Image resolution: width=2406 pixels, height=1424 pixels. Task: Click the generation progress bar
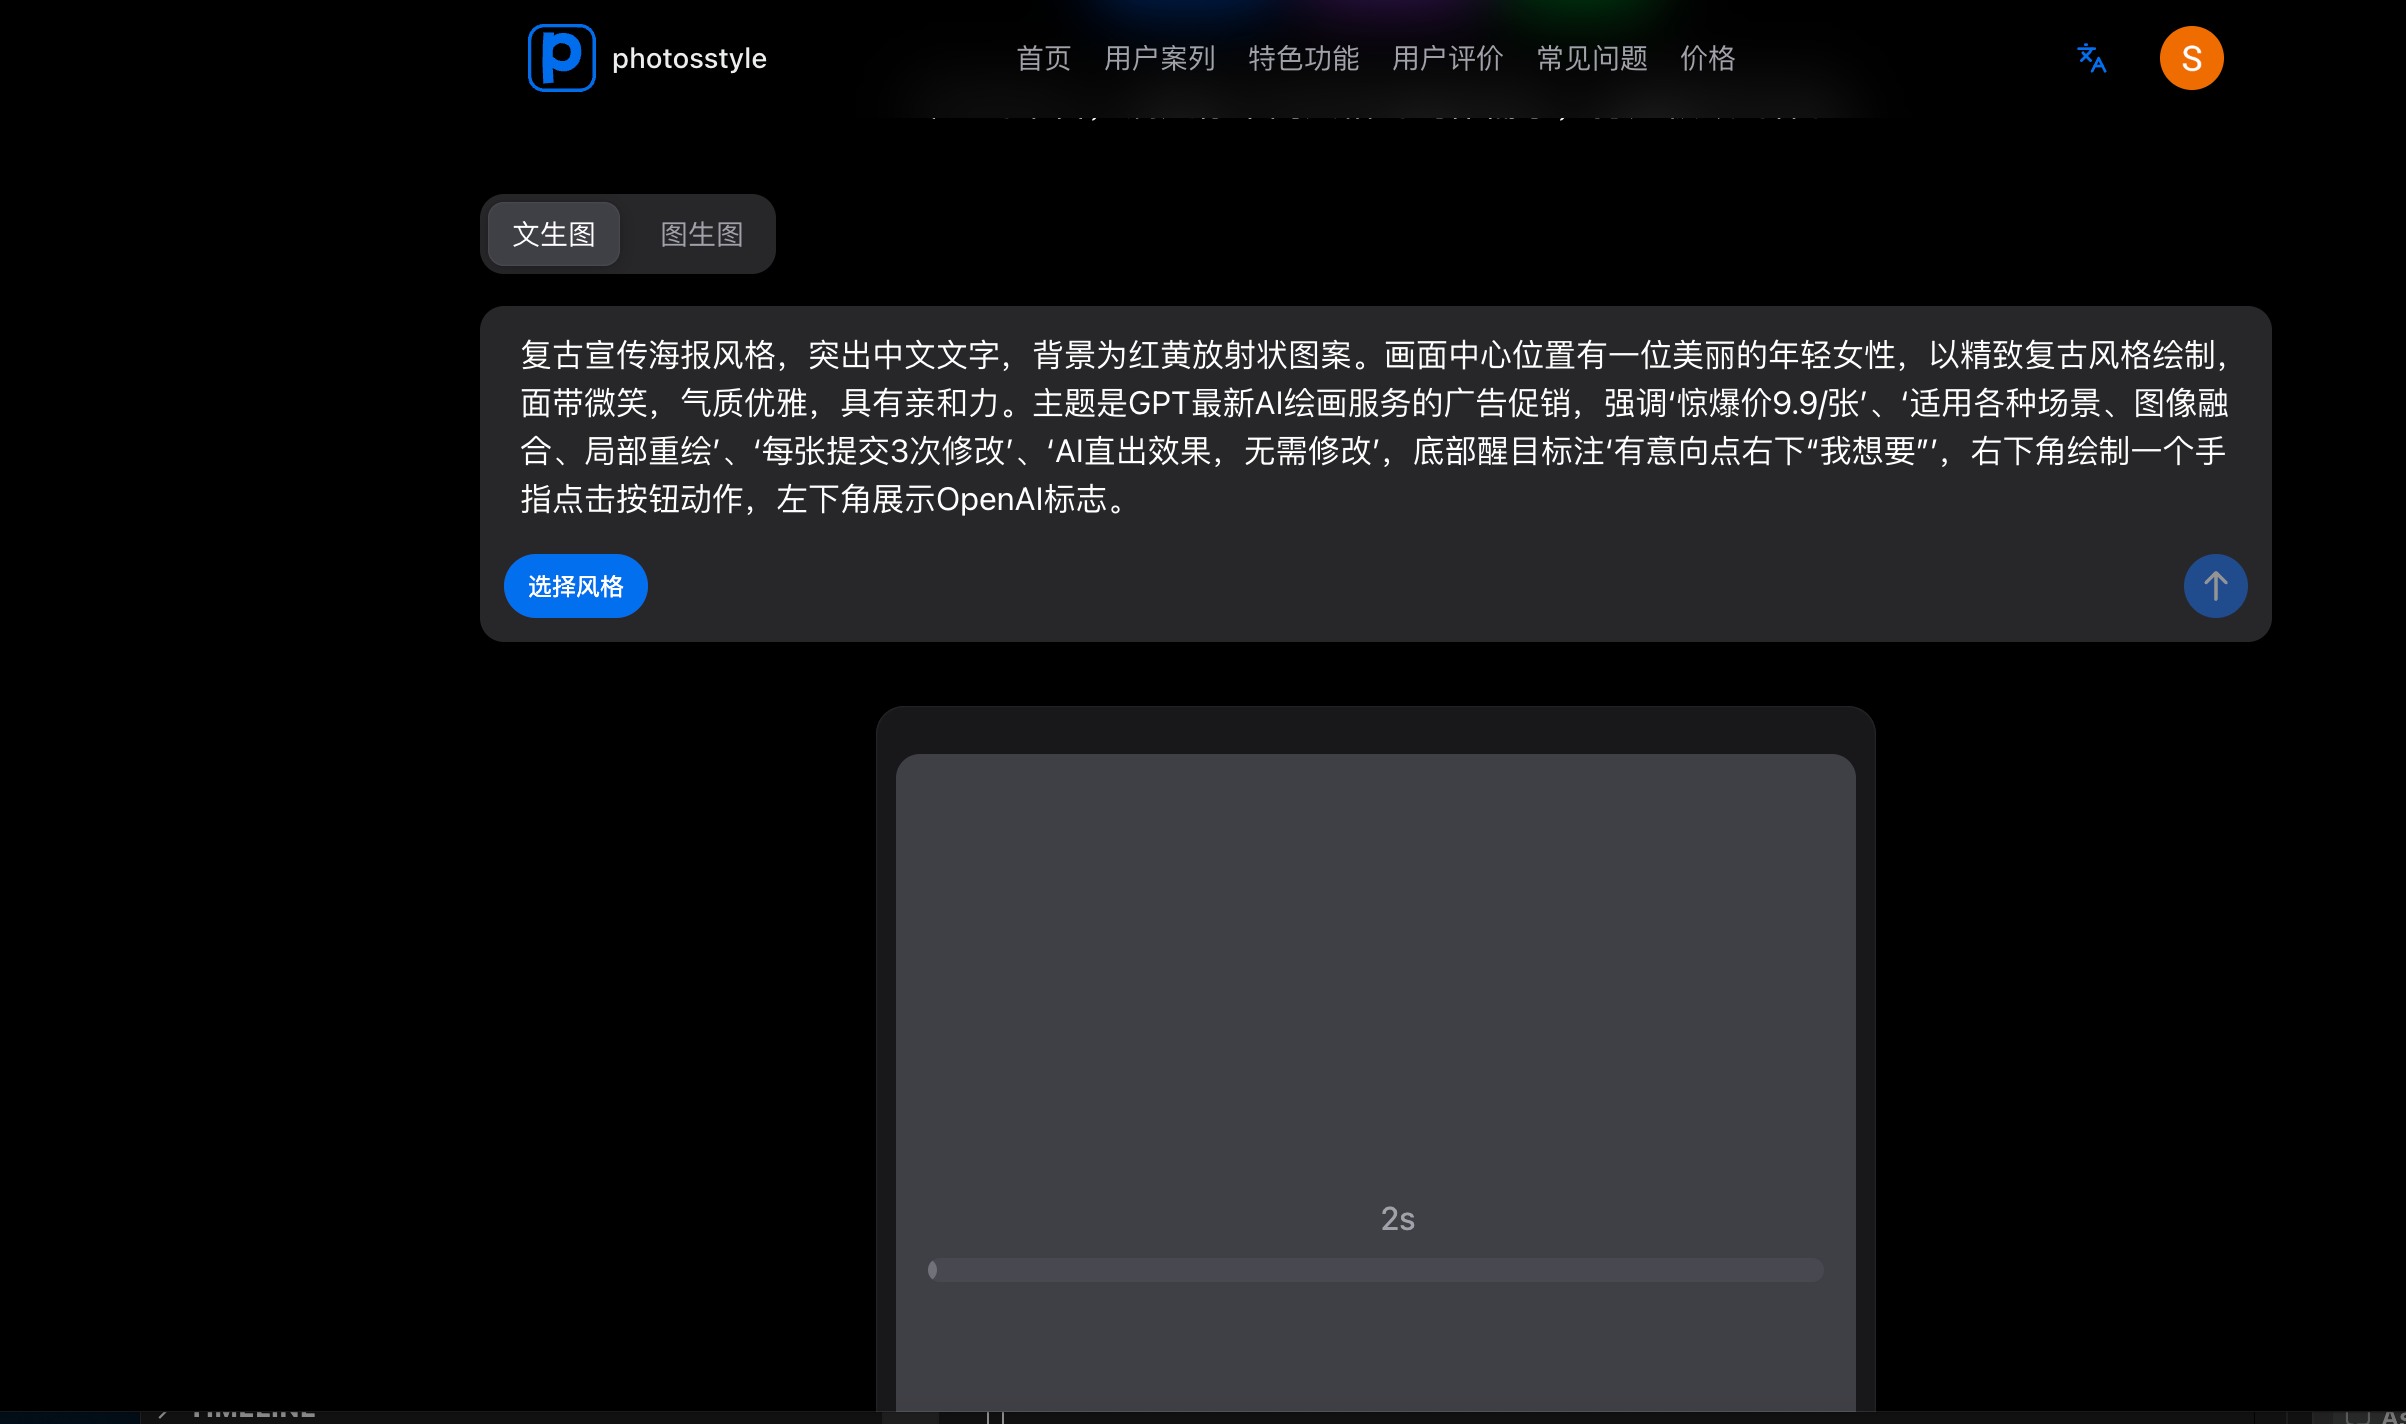(x=1375, y=1270)
